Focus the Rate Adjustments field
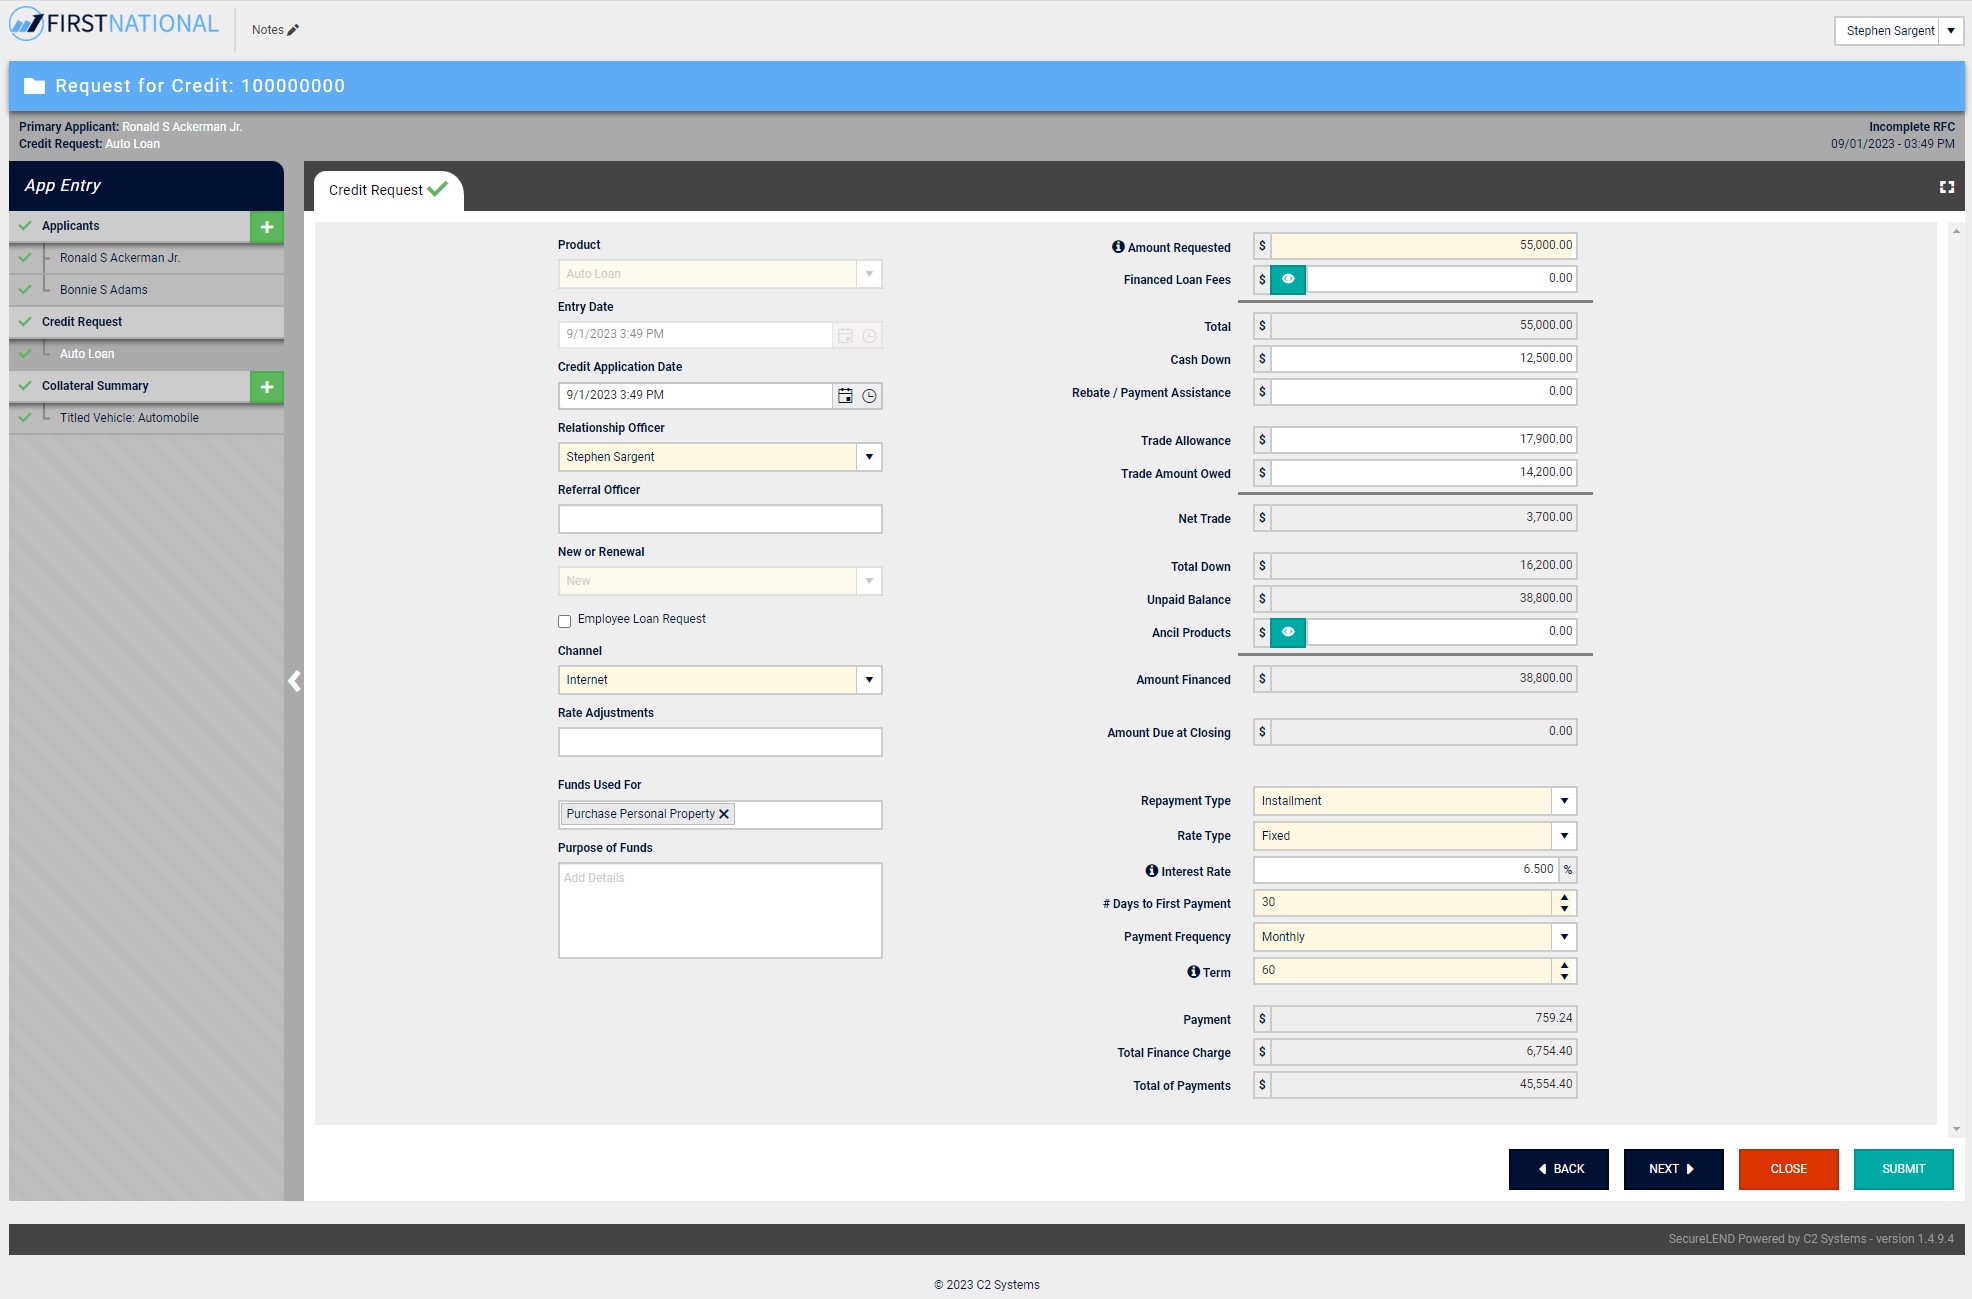Viewport: 1972px width, 1299px height. 720,742
